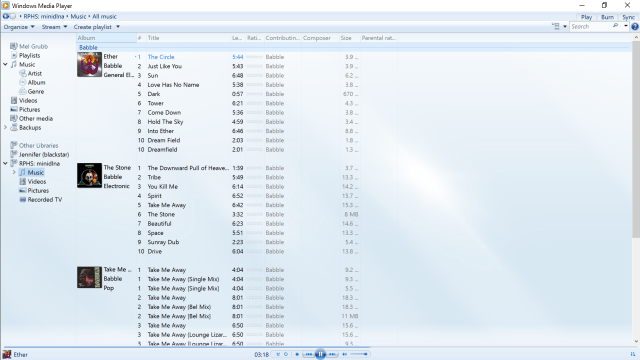Image resolution: width=640 pixels, height=360 pixels.
Task: Select track 'Love Has No Name'
Action: click(x=173, y=85)
